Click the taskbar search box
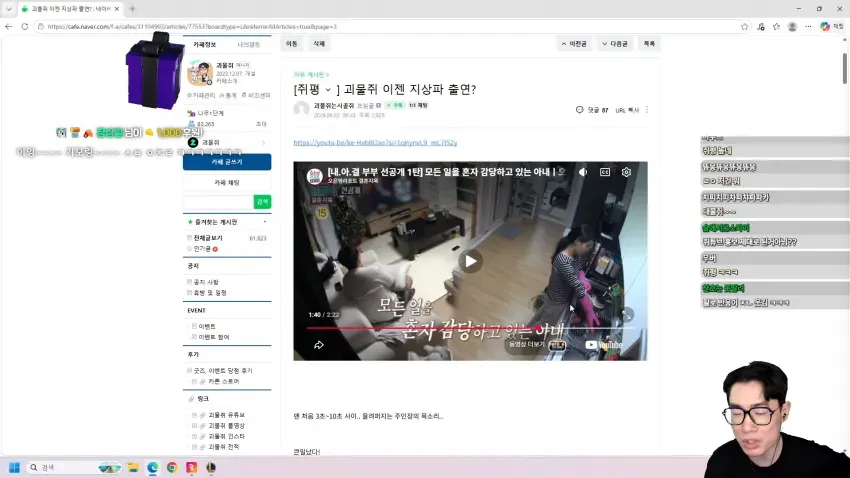Image resolution: width=850 pixels, height=478 pixels. coord(75,467)
